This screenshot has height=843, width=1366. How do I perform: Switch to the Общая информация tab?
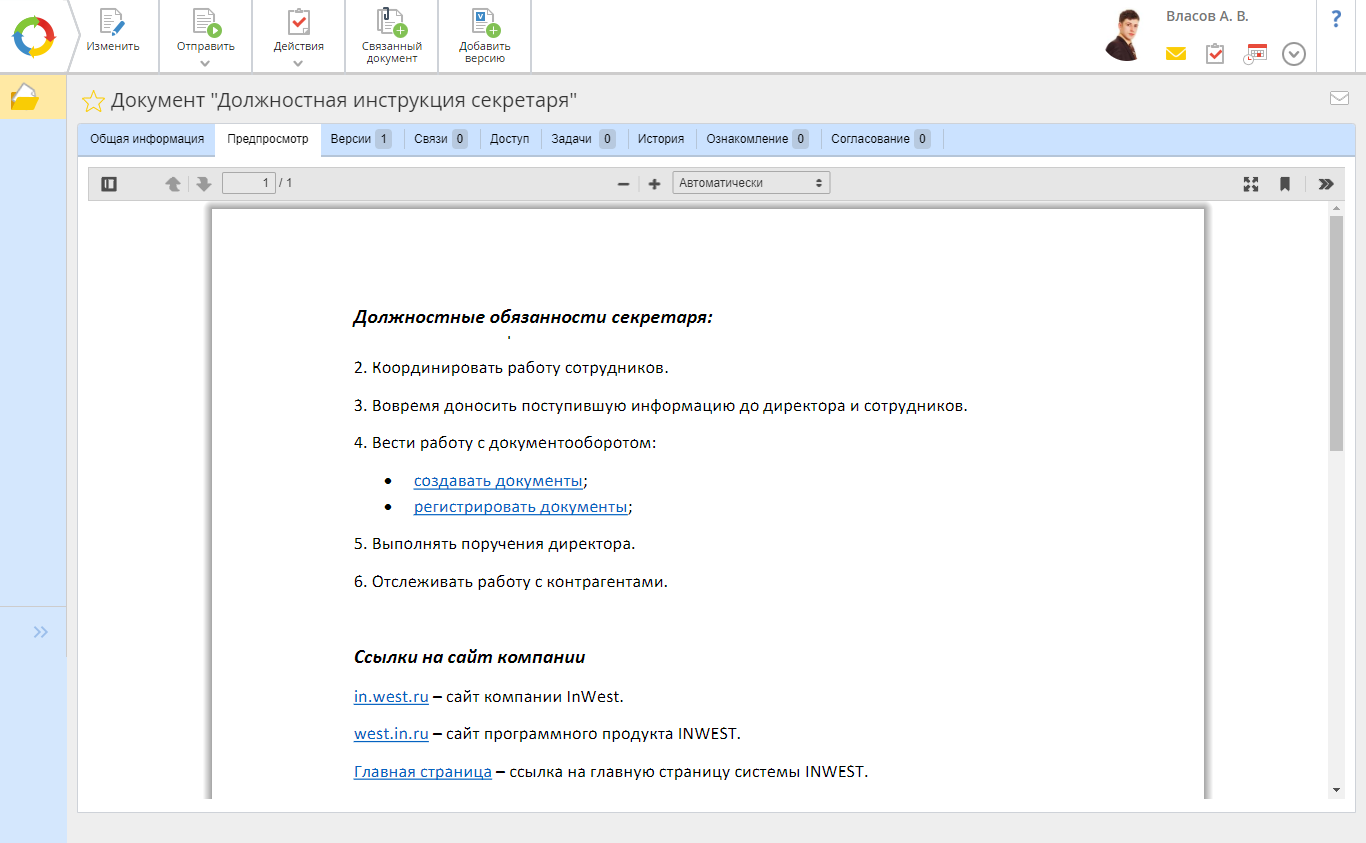147,139
